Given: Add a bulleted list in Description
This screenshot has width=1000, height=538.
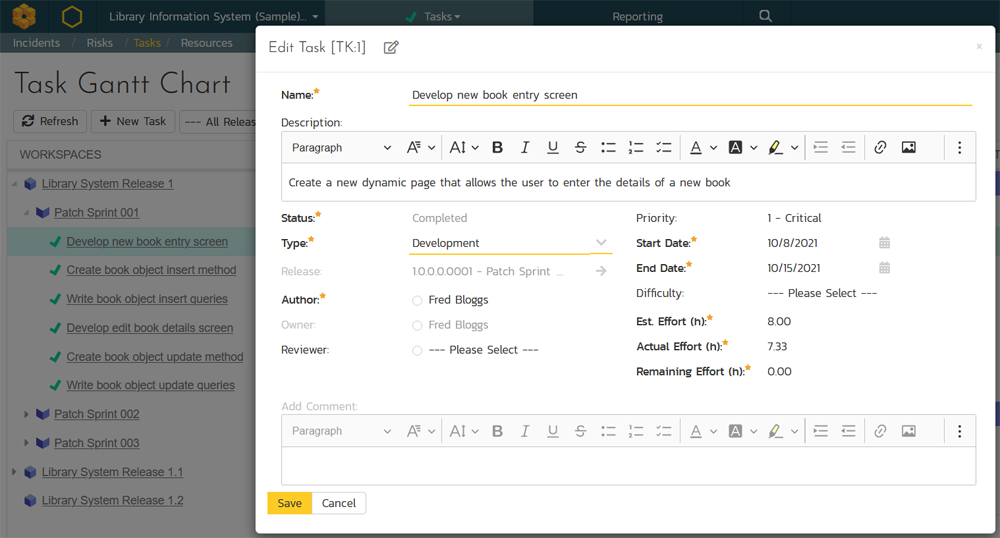Looking at the screenshot, I should tap(608, 148).
